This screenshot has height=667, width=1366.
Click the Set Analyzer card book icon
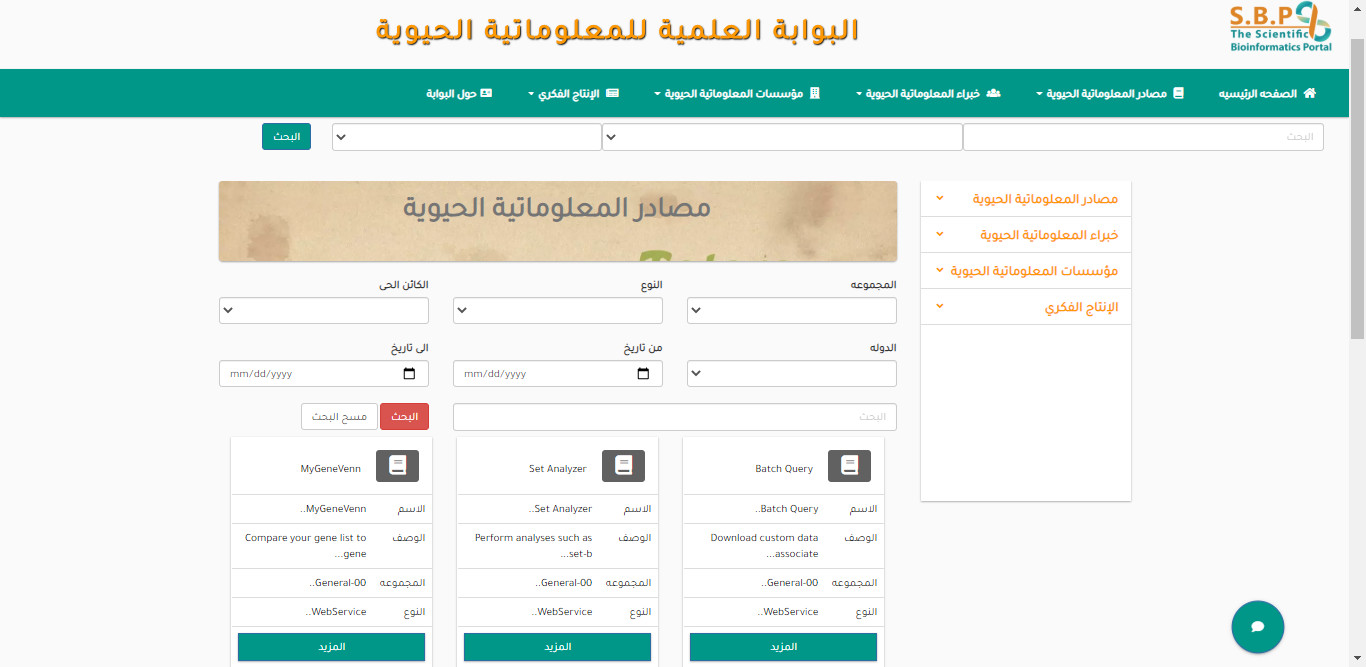[x=624, y=465]
